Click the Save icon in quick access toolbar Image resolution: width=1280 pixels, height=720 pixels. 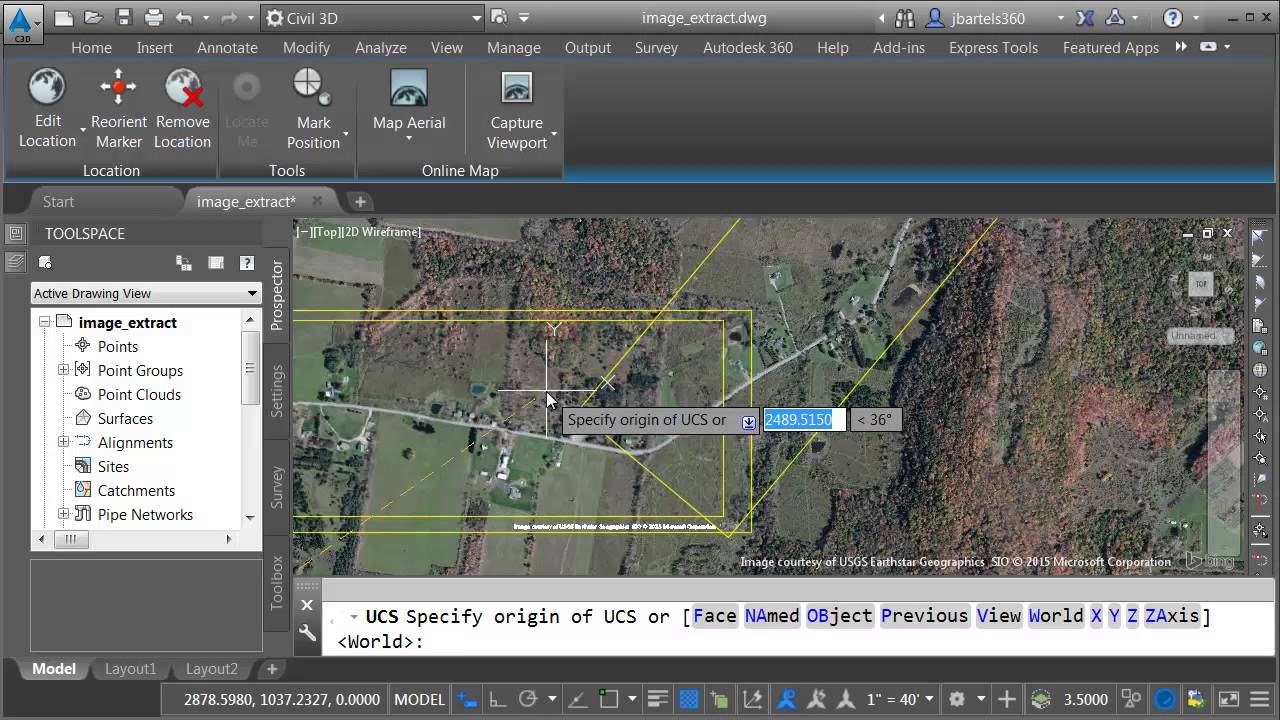click(123, 18)
